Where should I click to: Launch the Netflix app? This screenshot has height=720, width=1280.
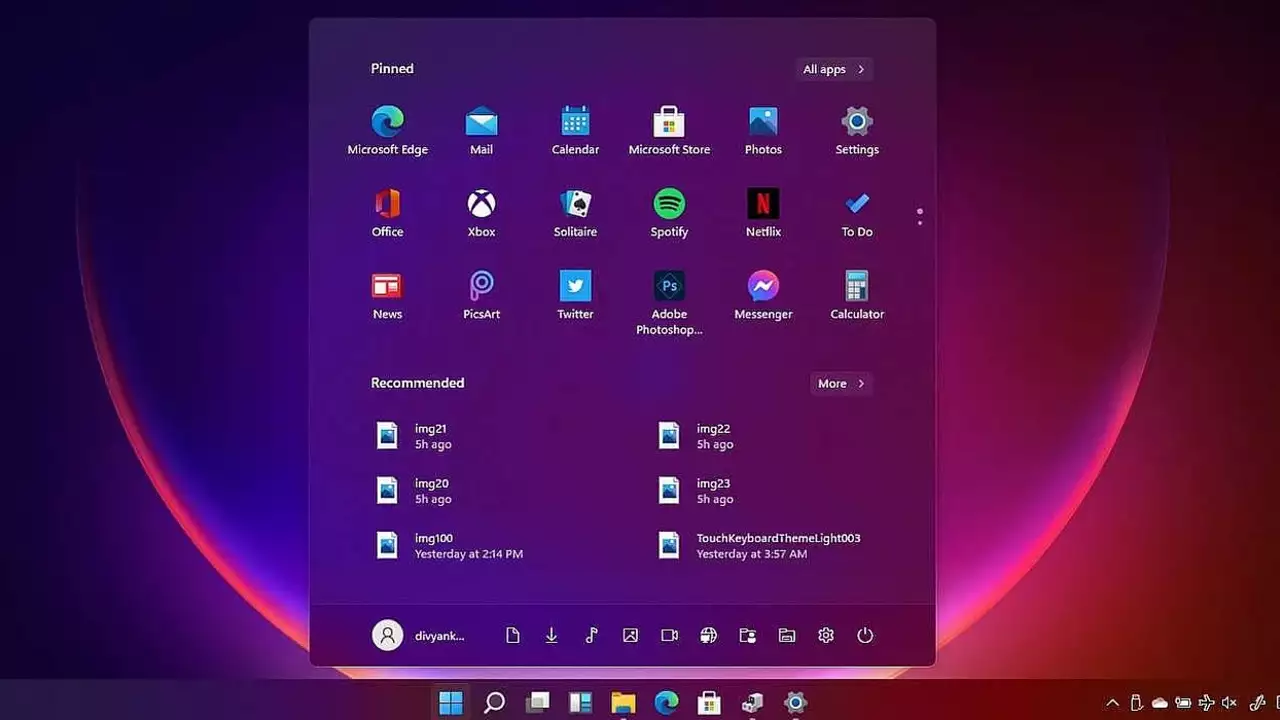(763, 214)
